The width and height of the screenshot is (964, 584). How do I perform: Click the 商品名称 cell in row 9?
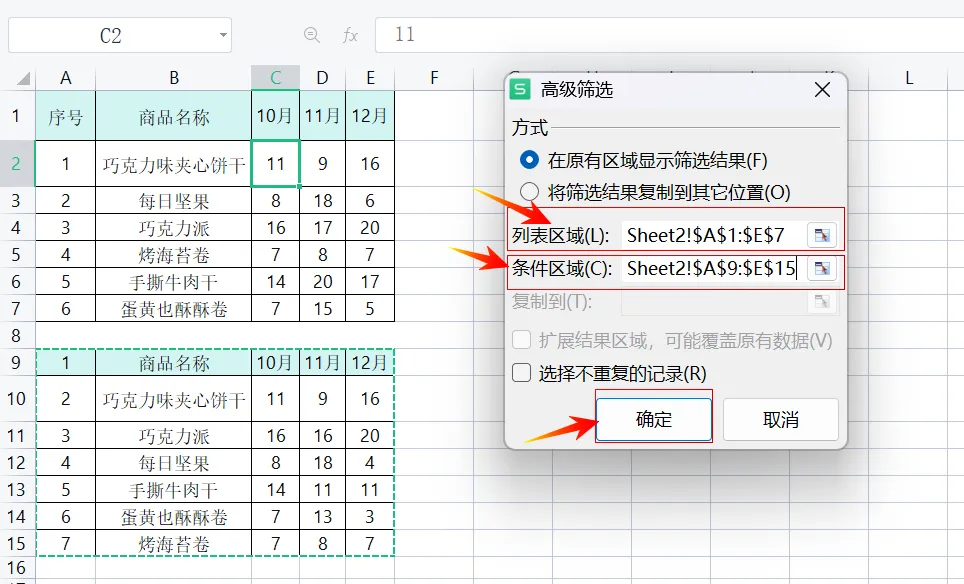click(173, 363)
